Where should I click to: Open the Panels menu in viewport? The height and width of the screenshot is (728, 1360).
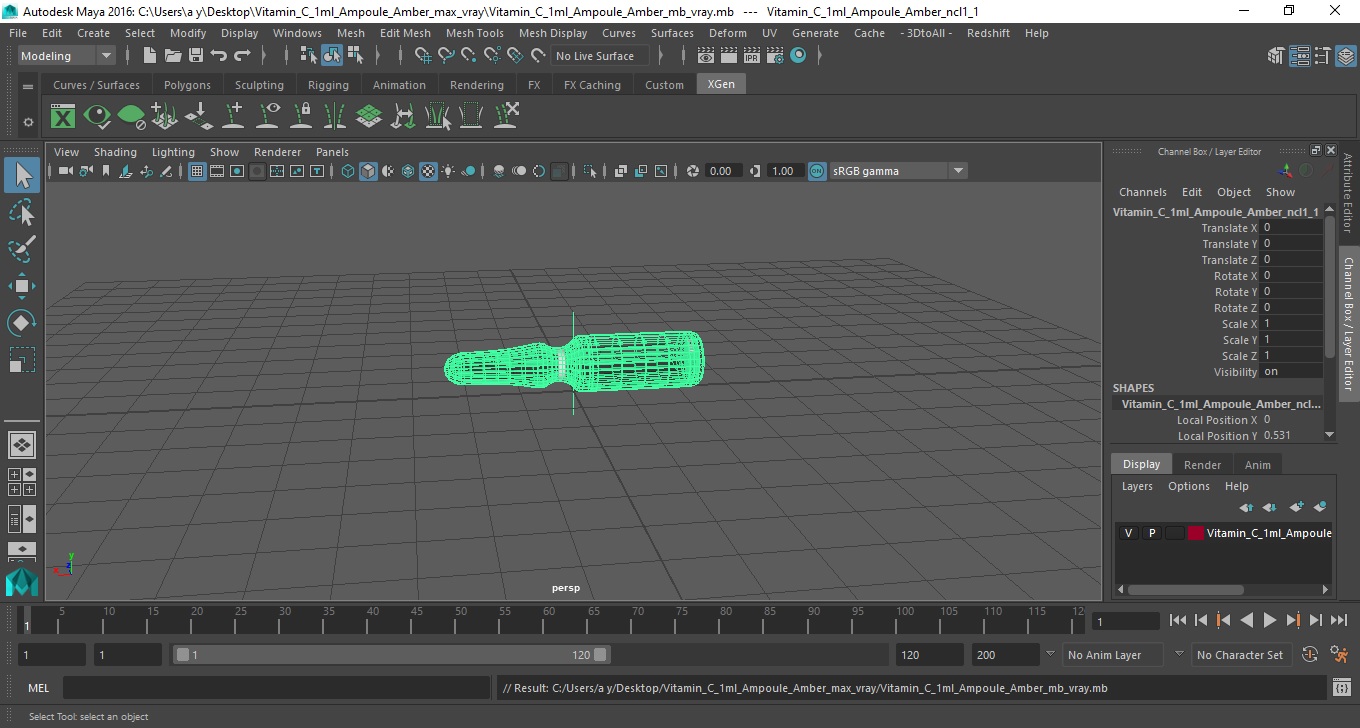pyautogui.click(x=332, y=152)
